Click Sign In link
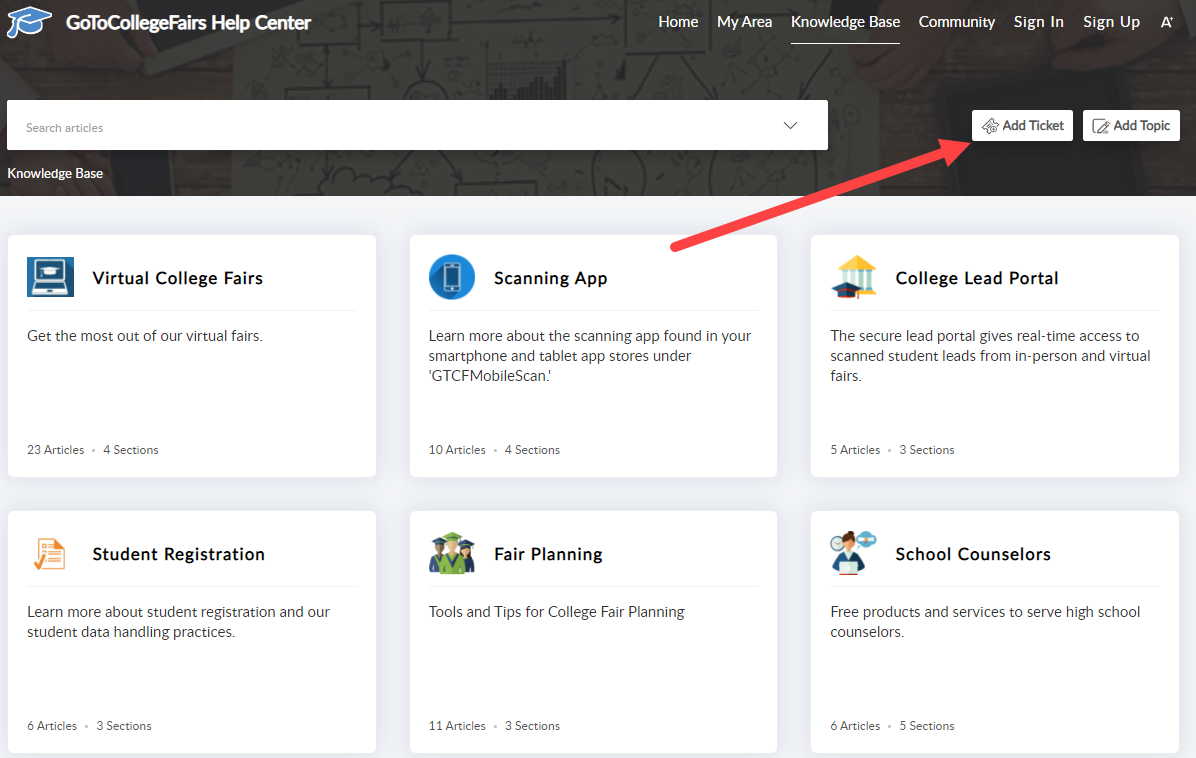 pyautogui.click(x=1038, y=22)
